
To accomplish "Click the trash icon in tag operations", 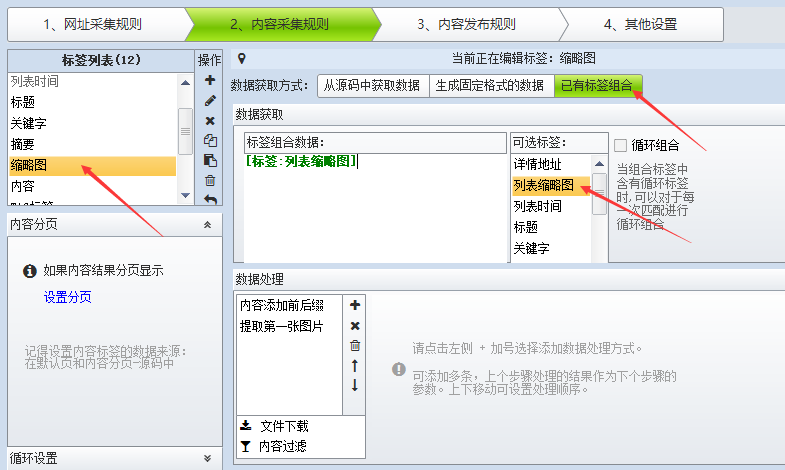I will click(210, 180).
